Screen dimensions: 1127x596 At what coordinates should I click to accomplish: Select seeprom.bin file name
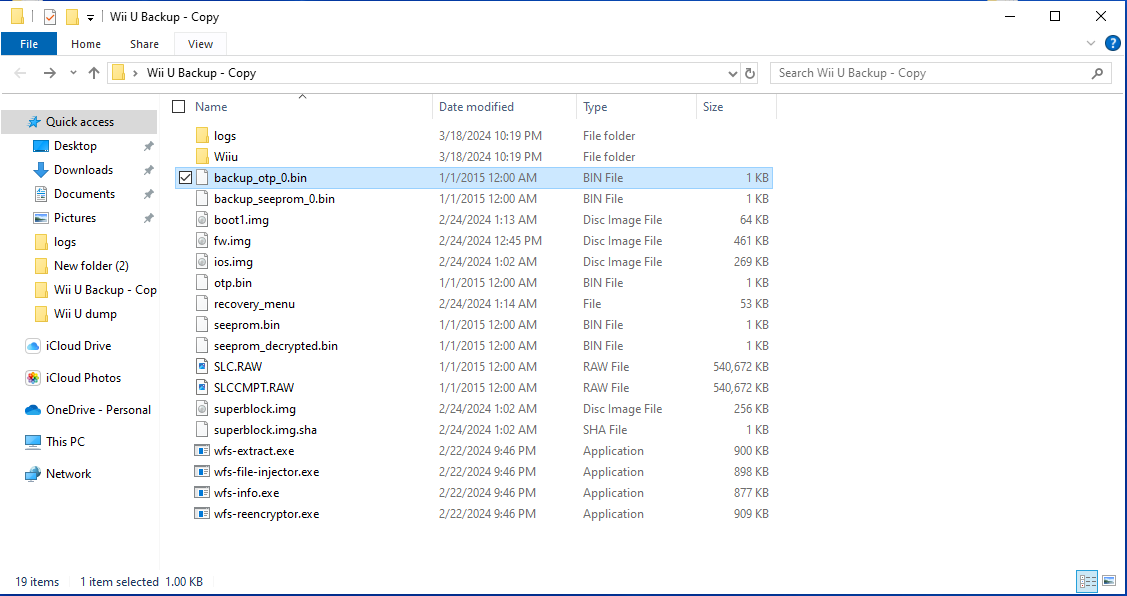point(247,325)
